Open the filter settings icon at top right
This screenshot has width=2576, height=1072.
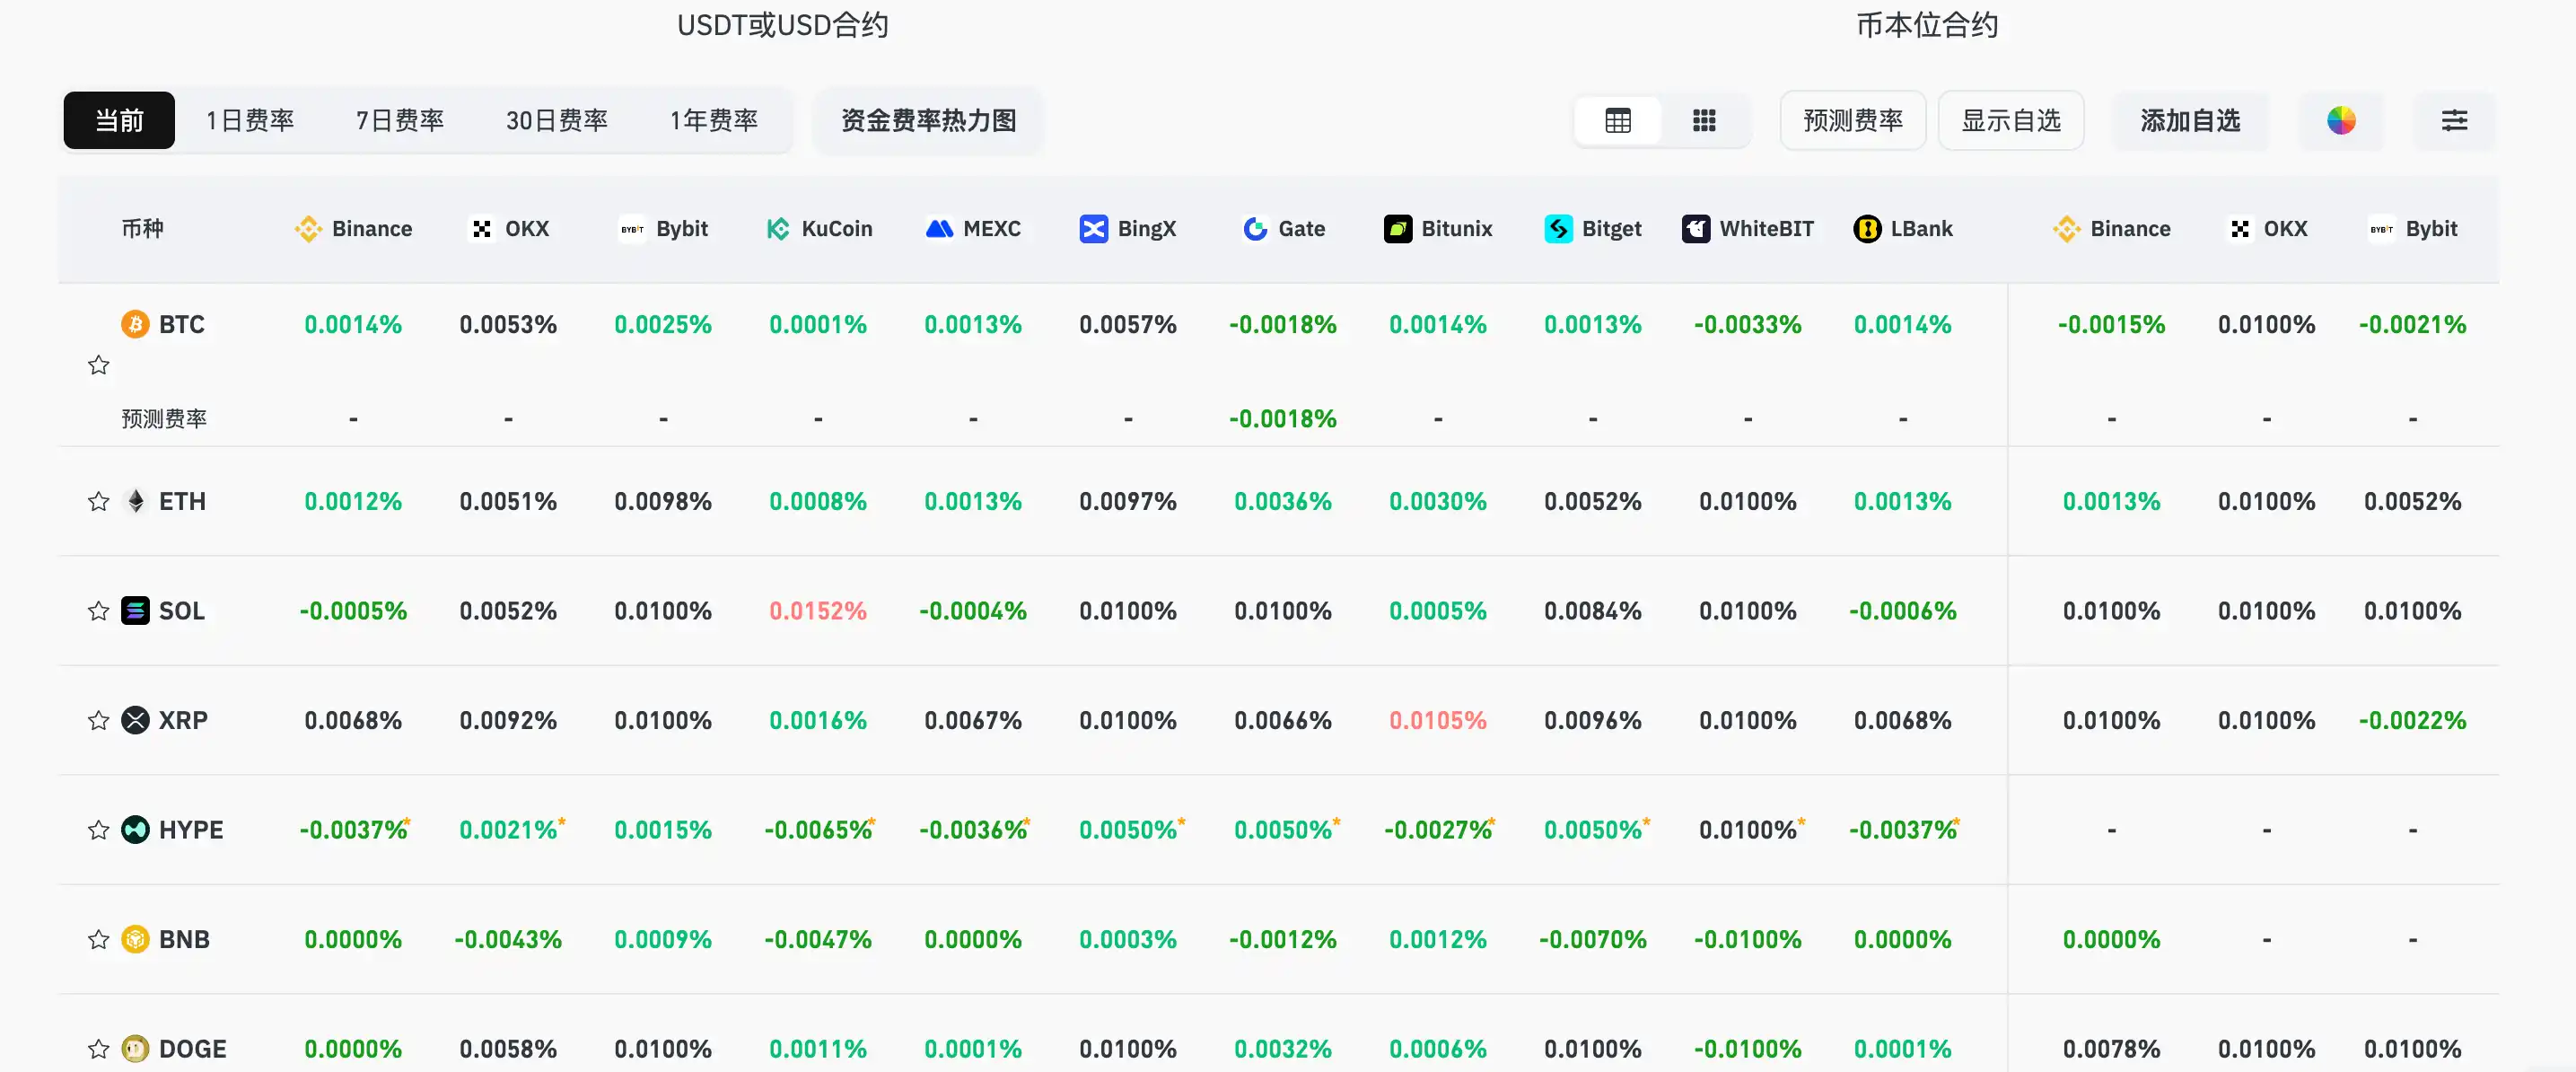(2455, 120)
